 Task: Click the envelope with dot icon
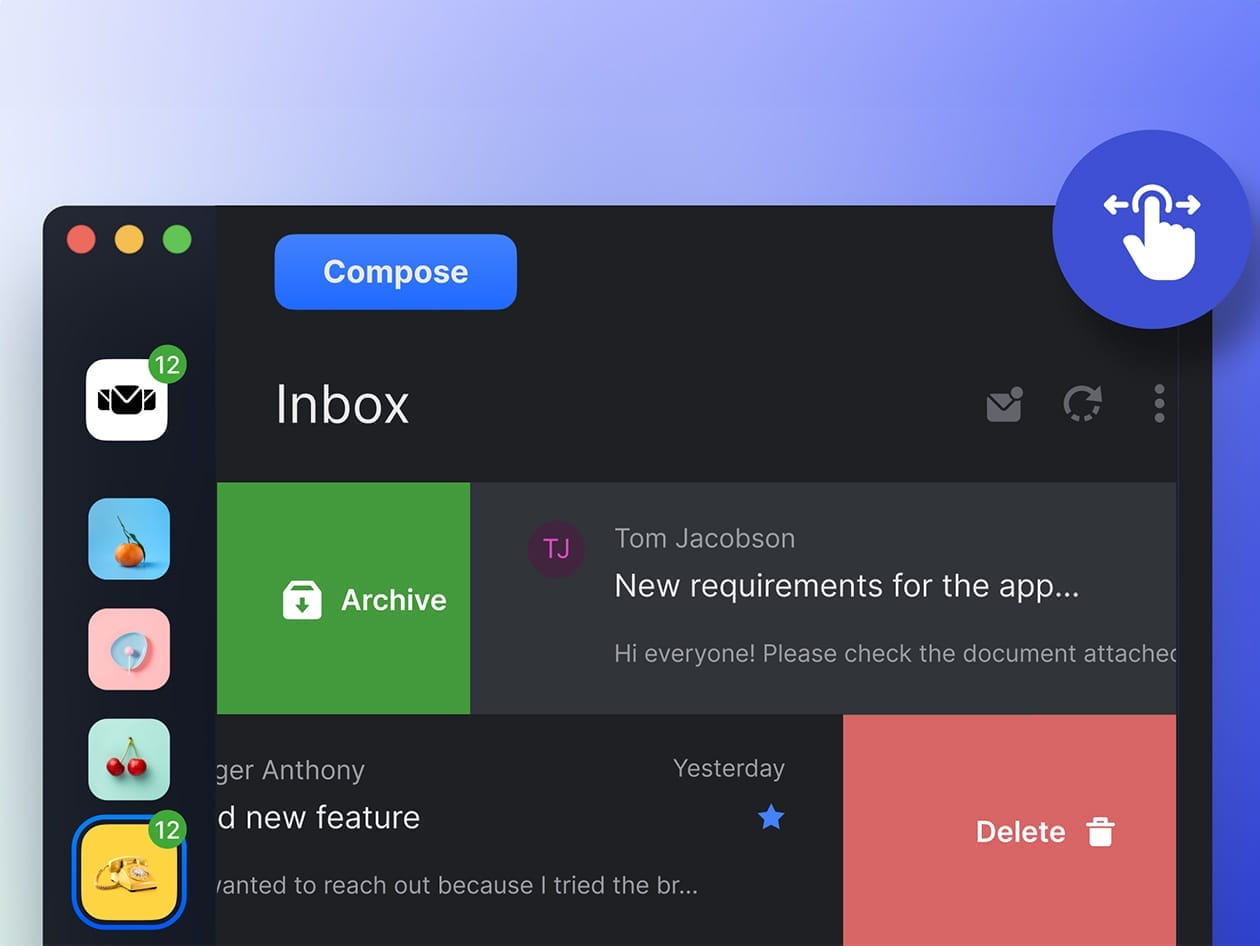[1004, 404]
